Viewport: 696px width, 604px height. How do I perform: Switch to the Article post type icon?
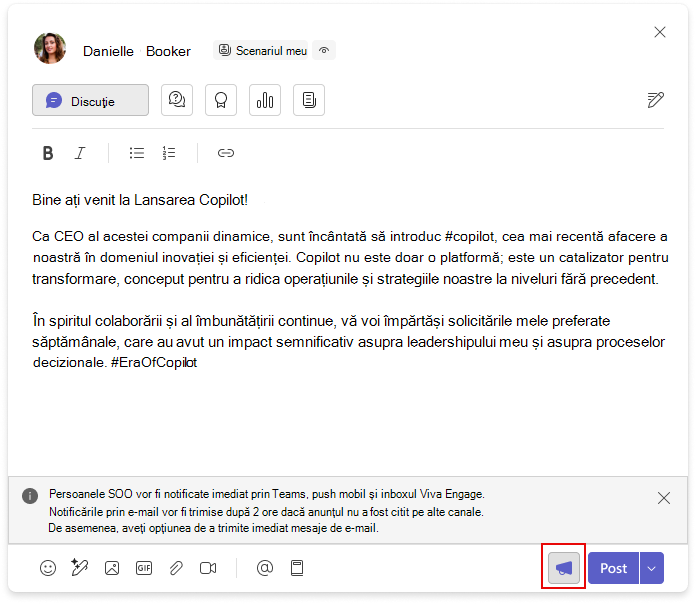308,100
